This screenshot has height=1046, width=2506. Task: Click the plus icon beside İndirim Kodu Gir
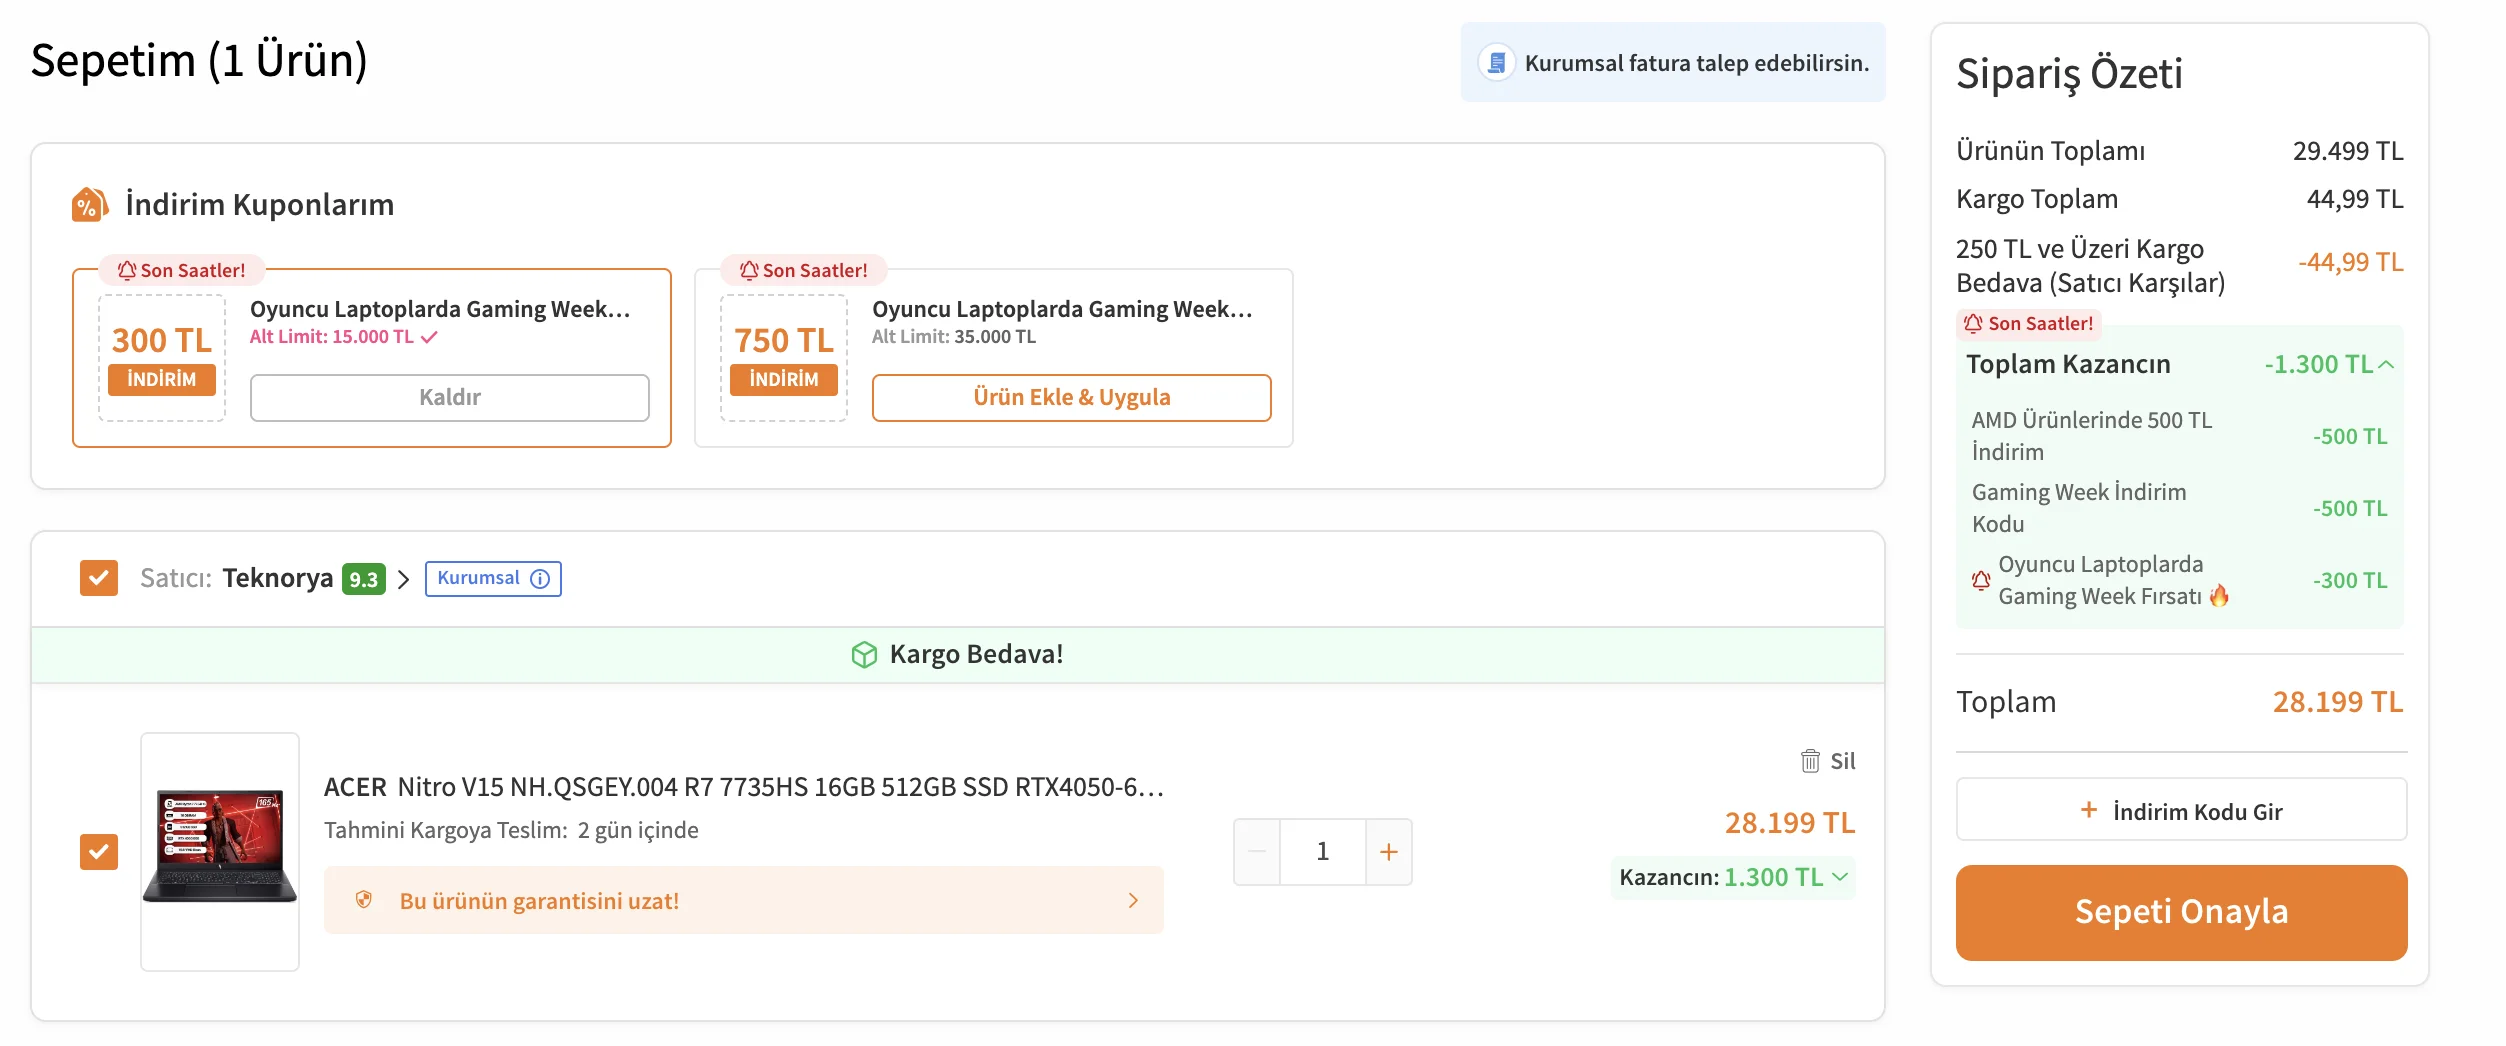point(2088,810)
